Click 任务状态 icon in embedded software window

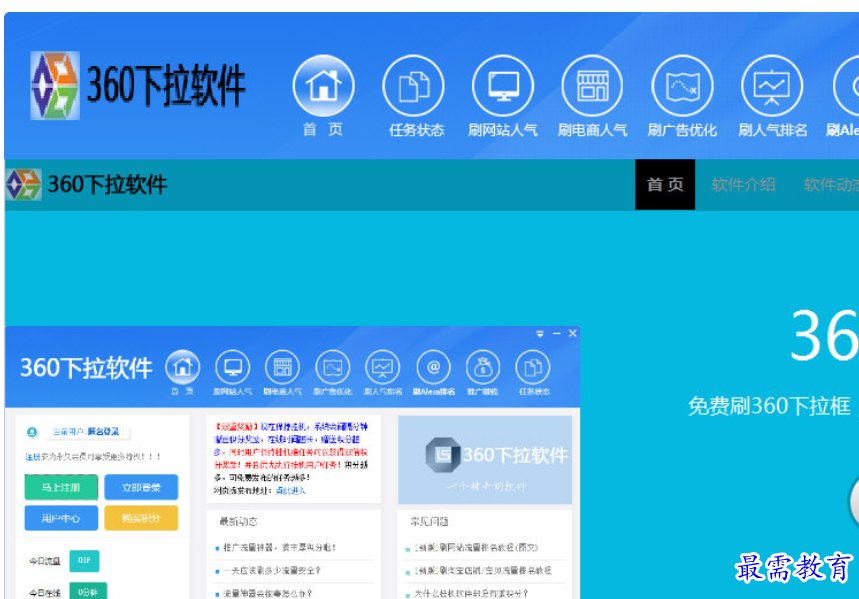[x=533, y=367]
